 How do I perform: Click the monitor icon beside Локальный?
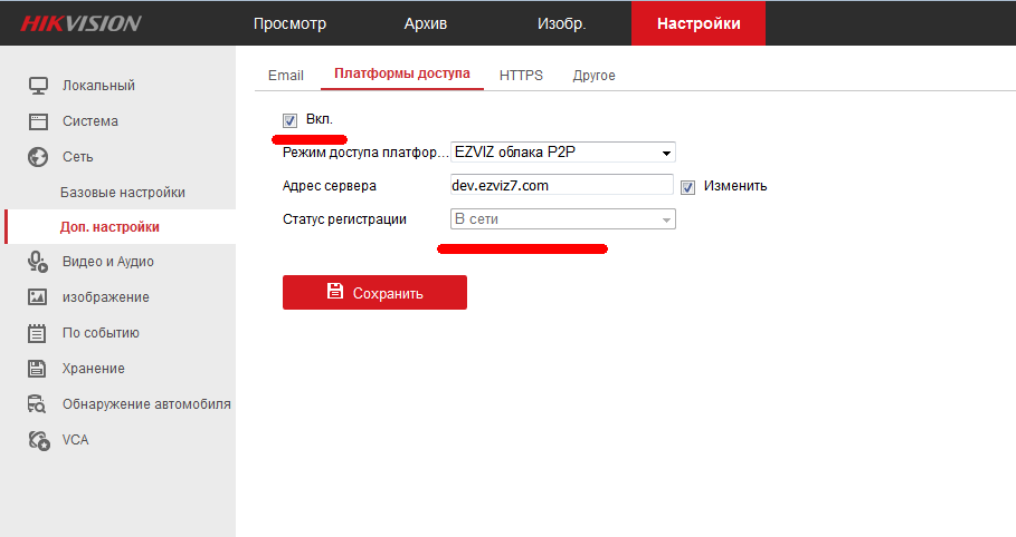click(x=38, y=86)
